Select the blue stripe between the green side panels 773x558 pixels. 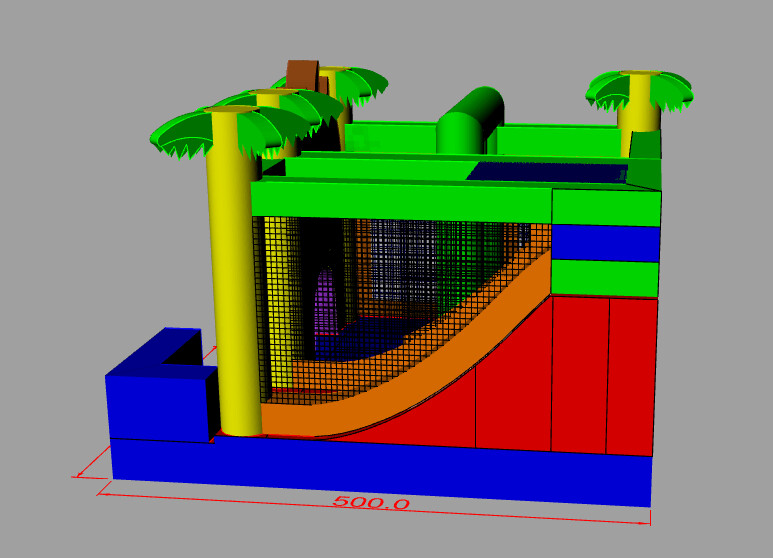pos(606,243)
